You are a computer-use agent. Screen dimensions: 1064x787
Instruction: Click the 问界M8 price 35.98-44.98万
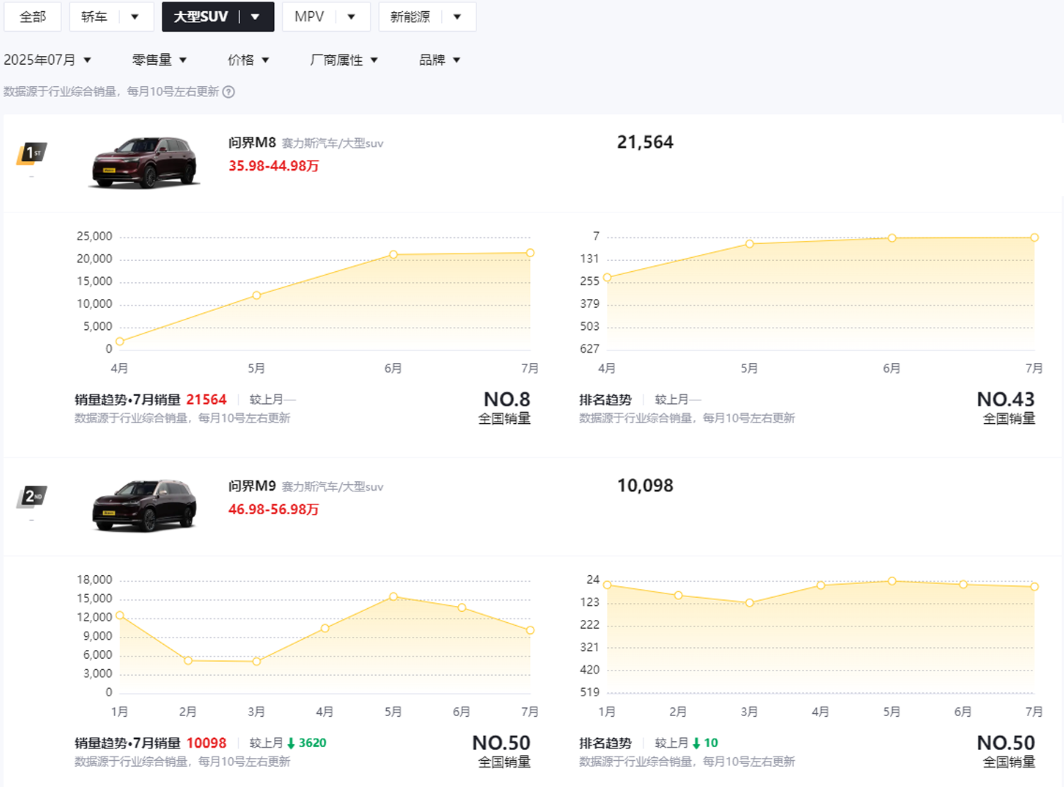[273, 166]
